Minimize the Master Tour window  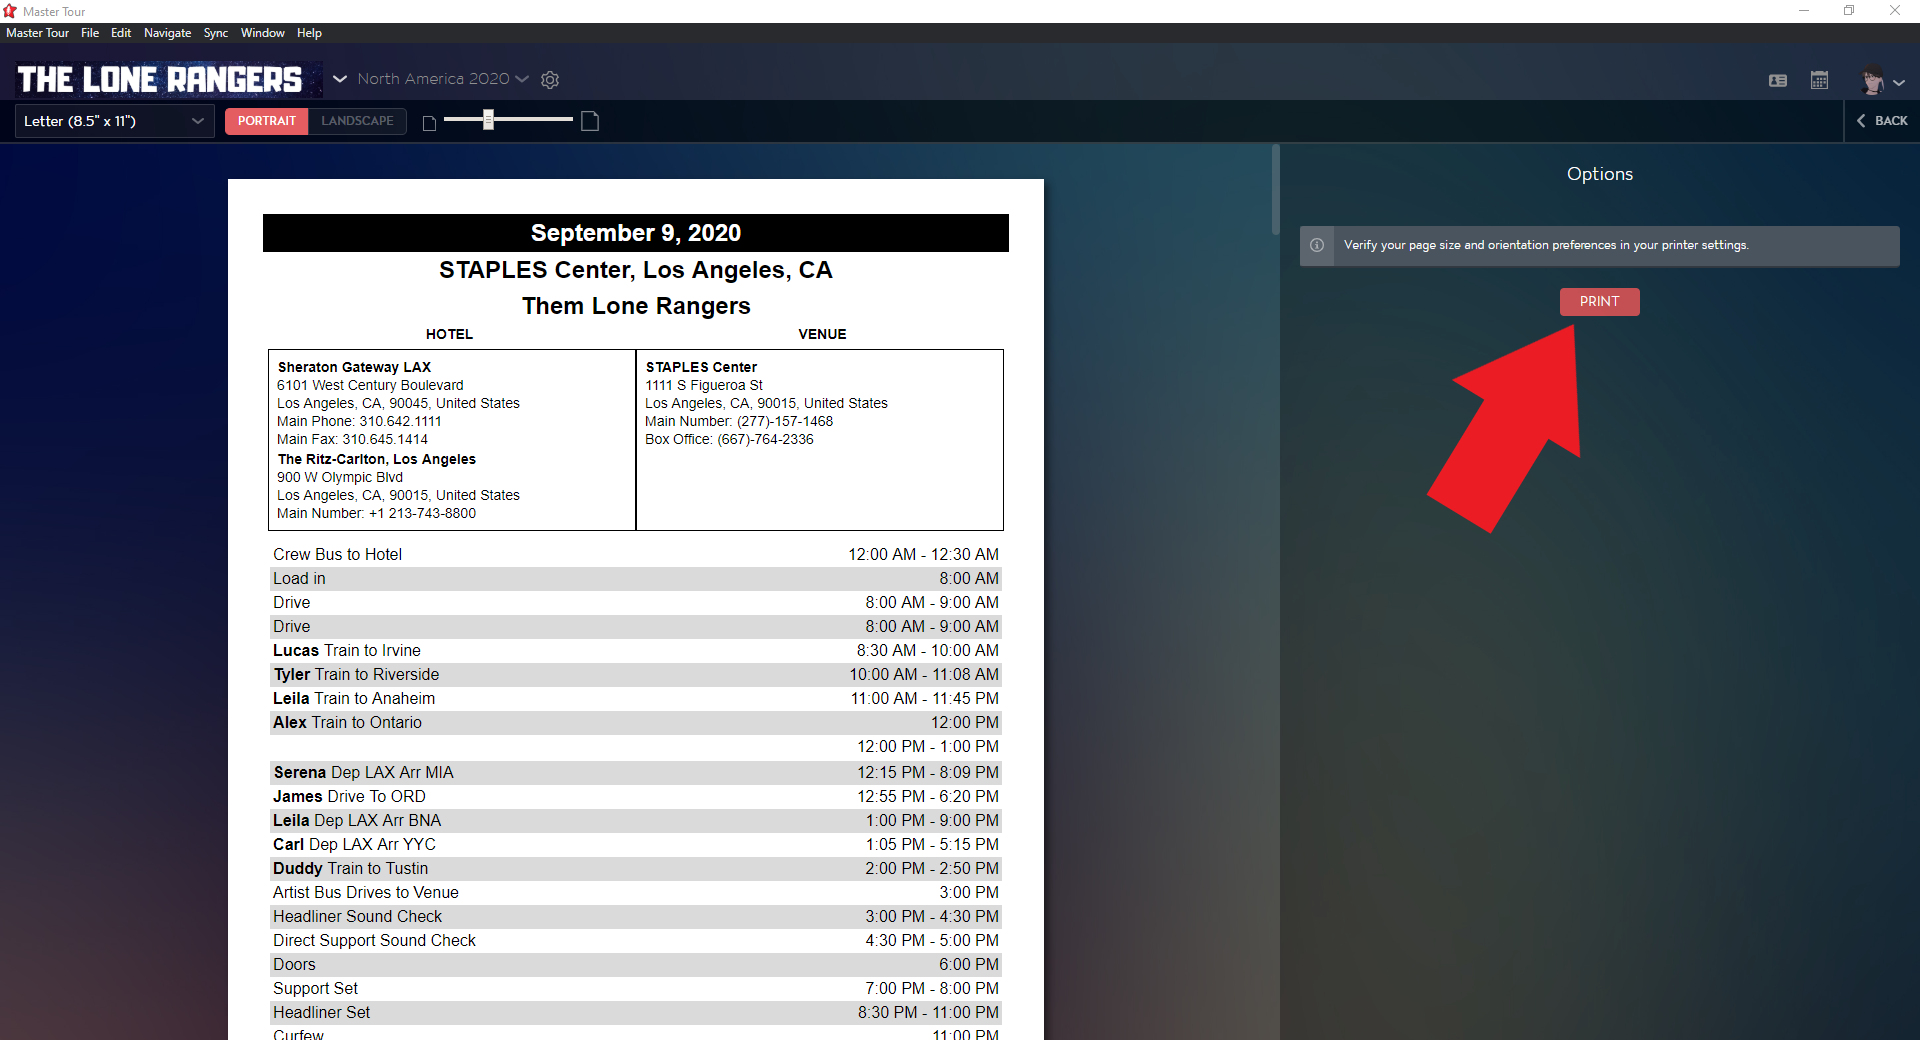(x=1804, y=11)
